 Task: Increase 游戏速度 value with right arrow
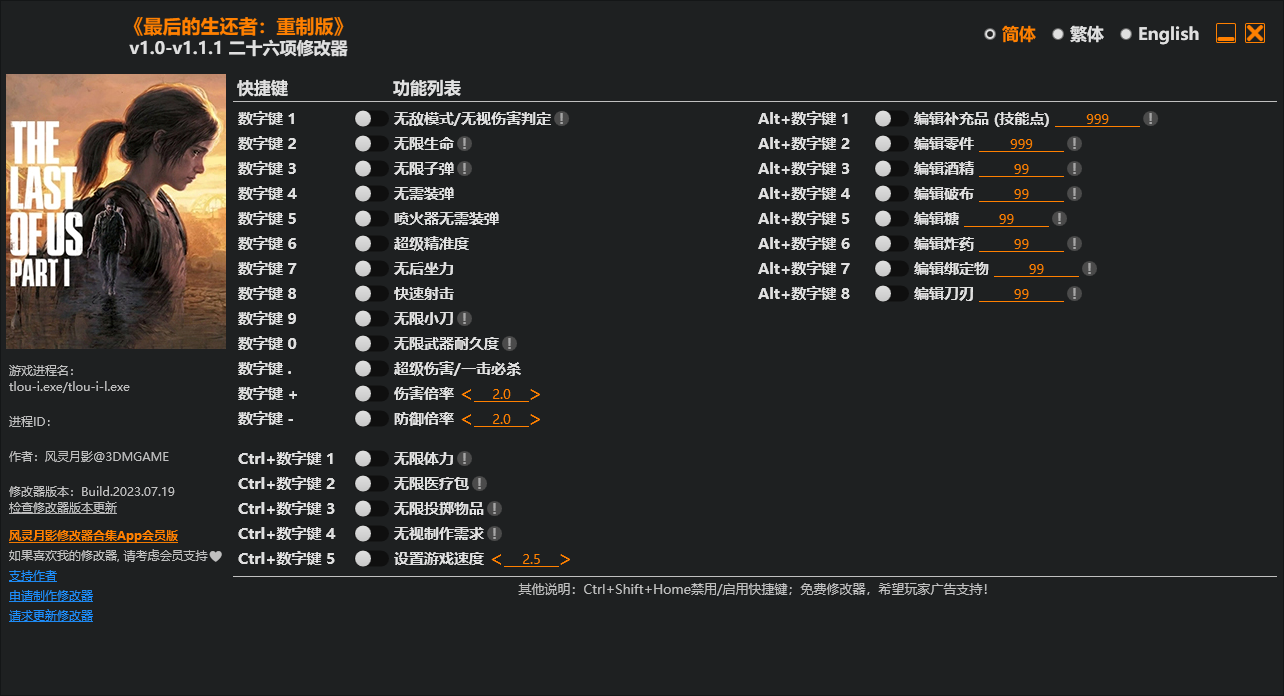pos(568,558)
